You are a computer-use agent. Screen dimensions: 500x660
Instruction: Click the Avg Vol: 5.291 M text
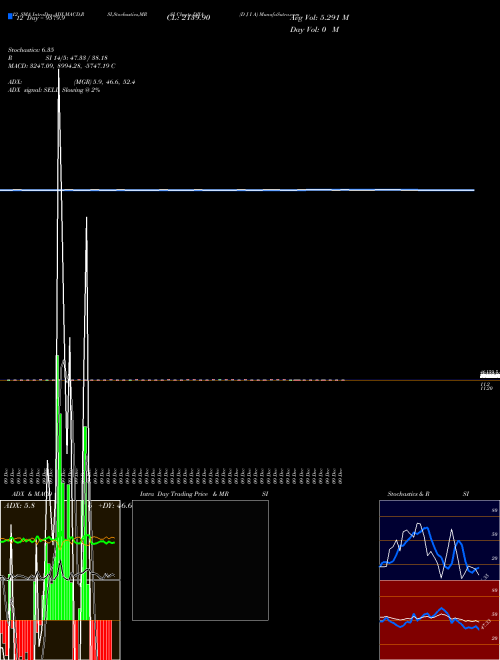pyautogui.click(x=320, y=18)
